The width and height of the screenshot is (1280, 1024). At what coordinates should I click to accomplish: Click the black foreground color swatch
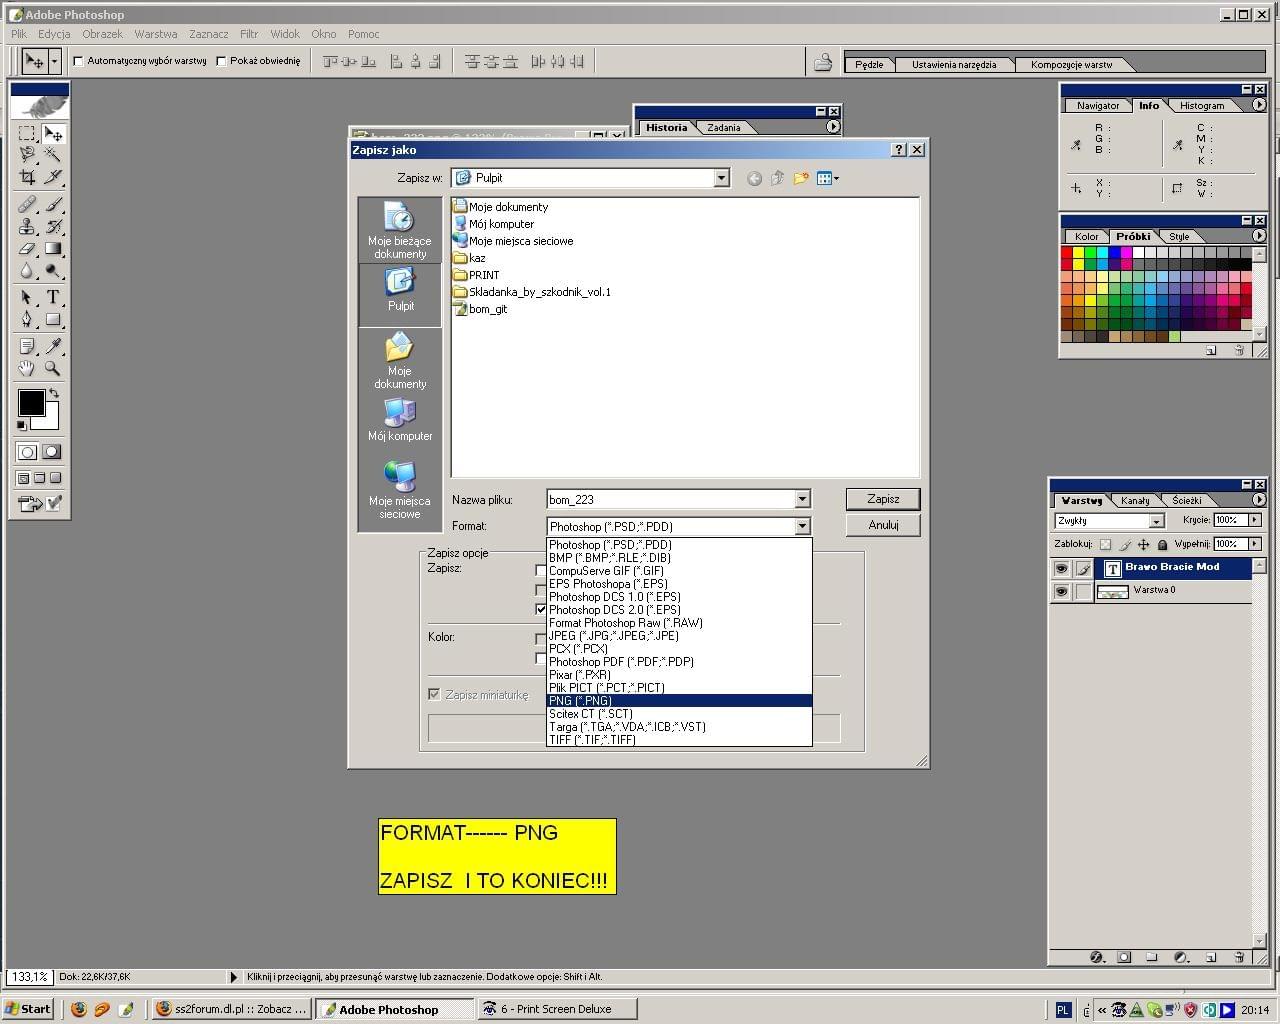point(31,403)
